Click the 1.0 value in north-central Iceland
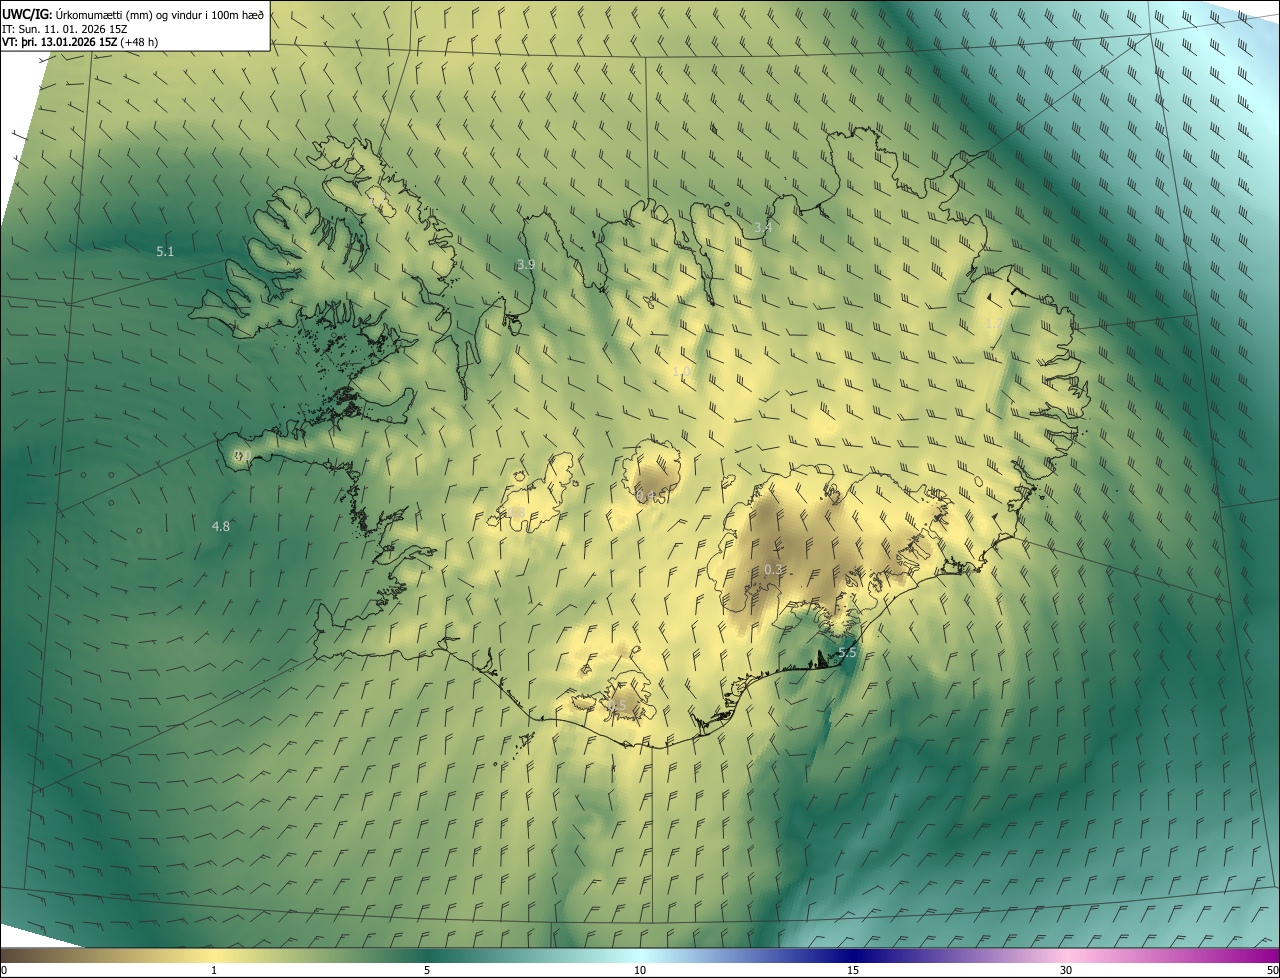 (x=682, y=372)
